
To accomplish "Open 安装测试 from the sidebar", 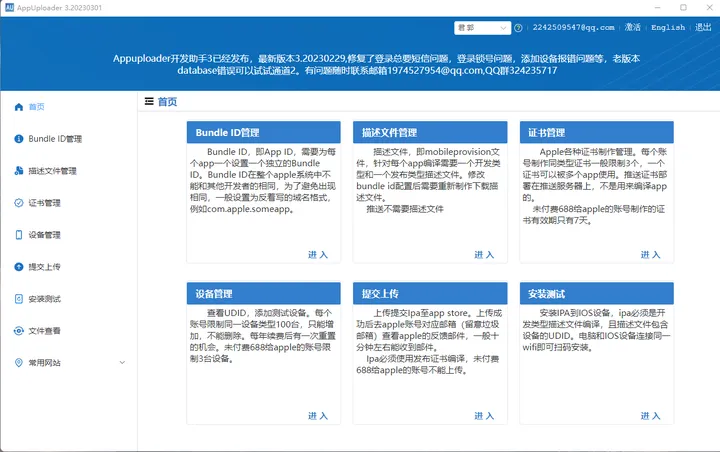I will click(45, 299).
